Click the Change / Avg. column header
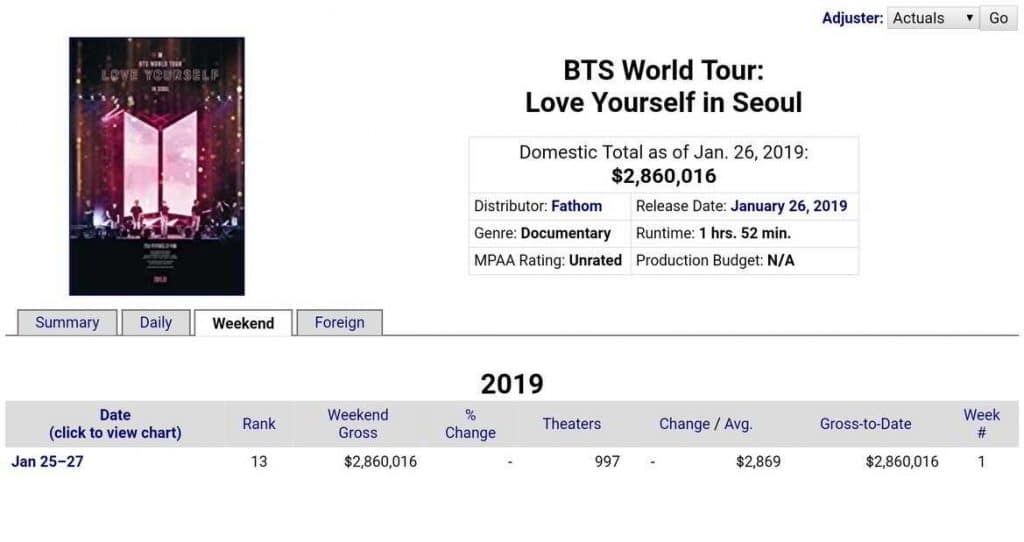 705,424
